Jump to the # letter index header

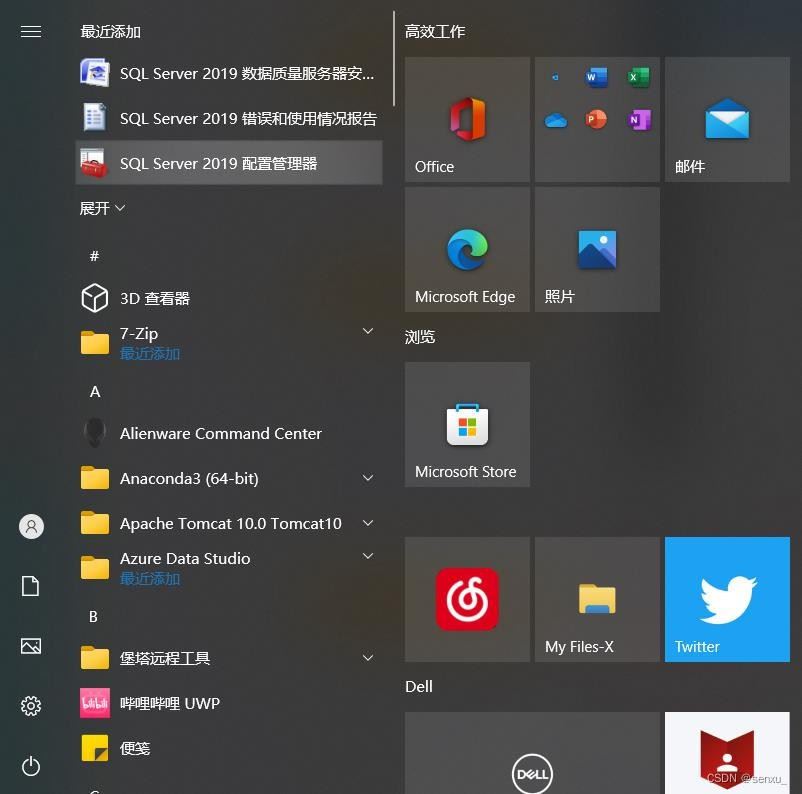pyautogui.click(x=94, y=256)
